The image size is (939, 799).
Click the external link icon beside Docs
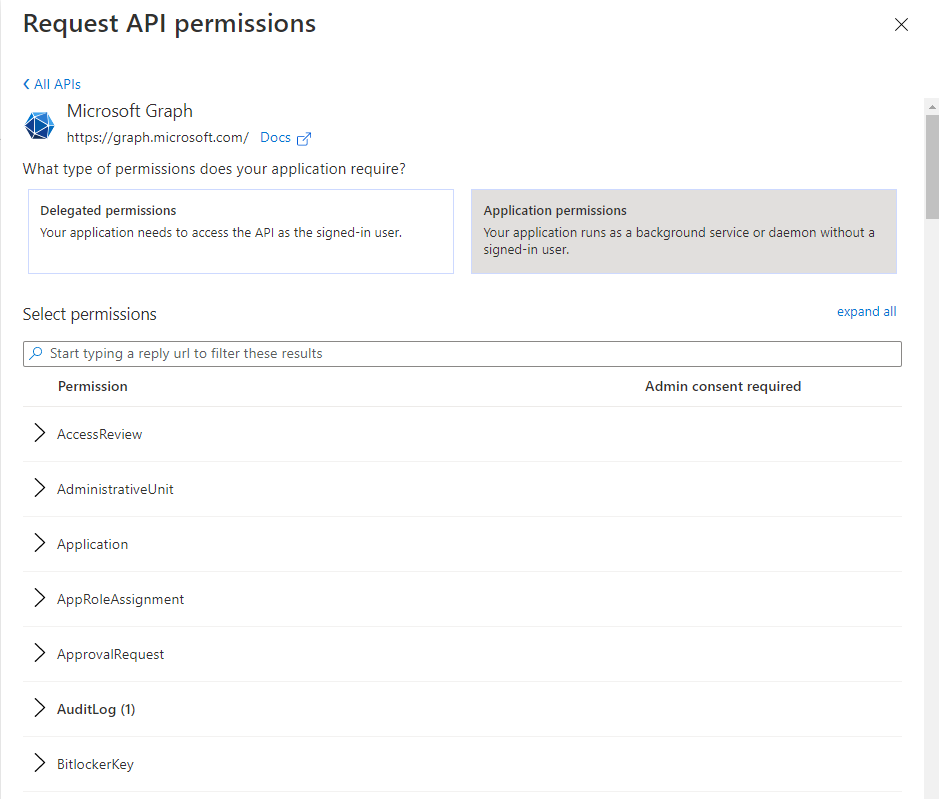coord(304,138)
